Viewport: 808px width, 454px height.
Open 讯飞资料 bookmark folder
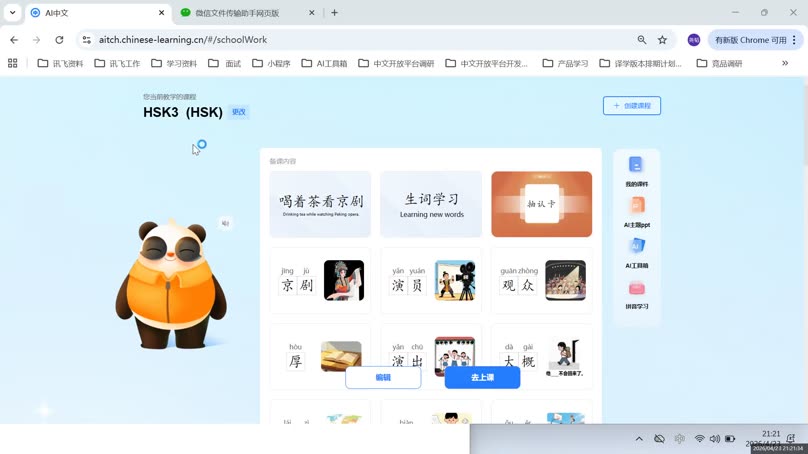60,63
